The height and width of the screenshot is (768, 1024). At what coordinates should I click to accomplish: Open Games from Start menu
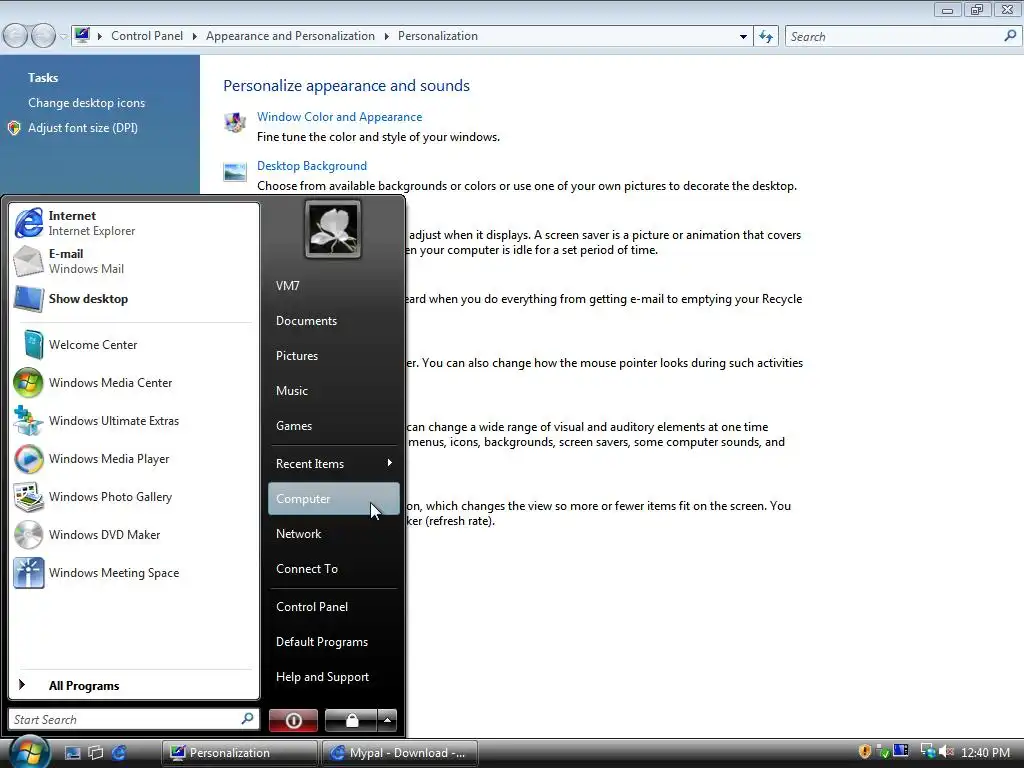pyautogui.click(x=333, y=426)
